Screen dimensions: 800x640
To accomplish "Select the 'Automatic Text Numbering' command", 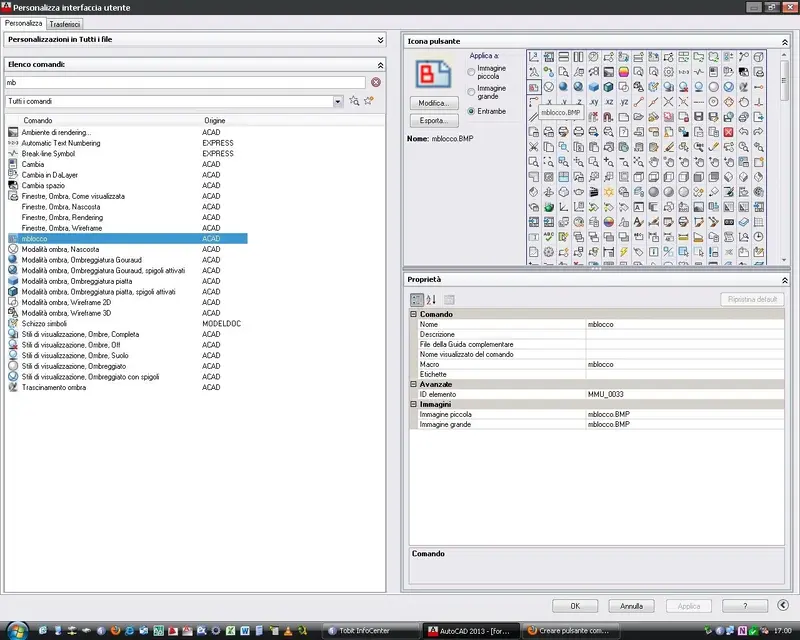I will tap(128, 143).
